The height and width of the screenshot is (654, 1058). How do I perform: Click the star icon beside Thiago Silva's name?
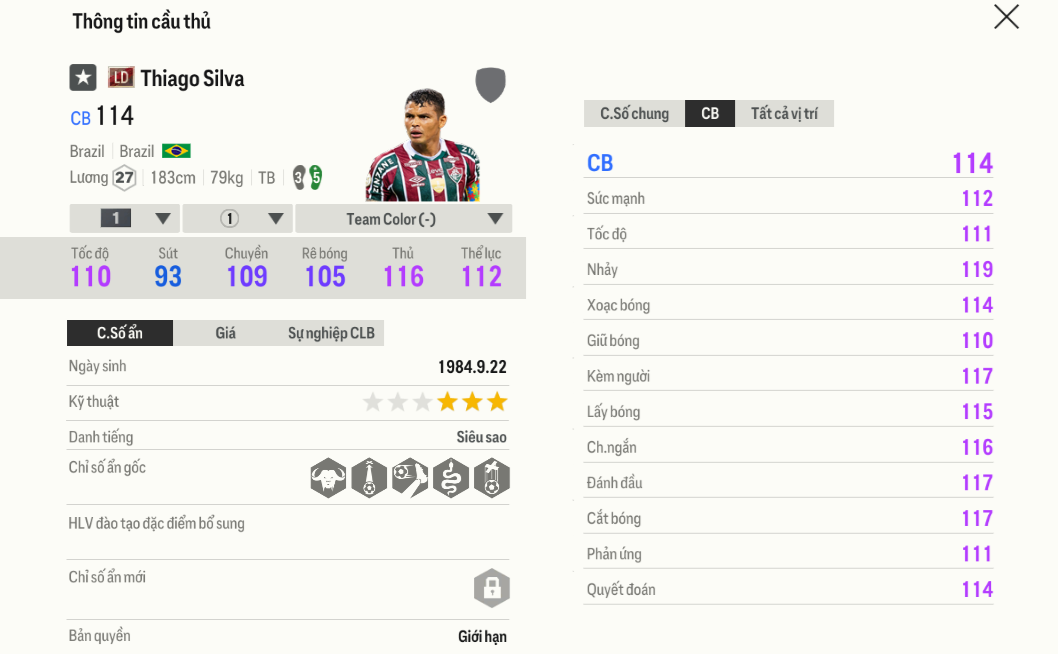click(81, 78)
